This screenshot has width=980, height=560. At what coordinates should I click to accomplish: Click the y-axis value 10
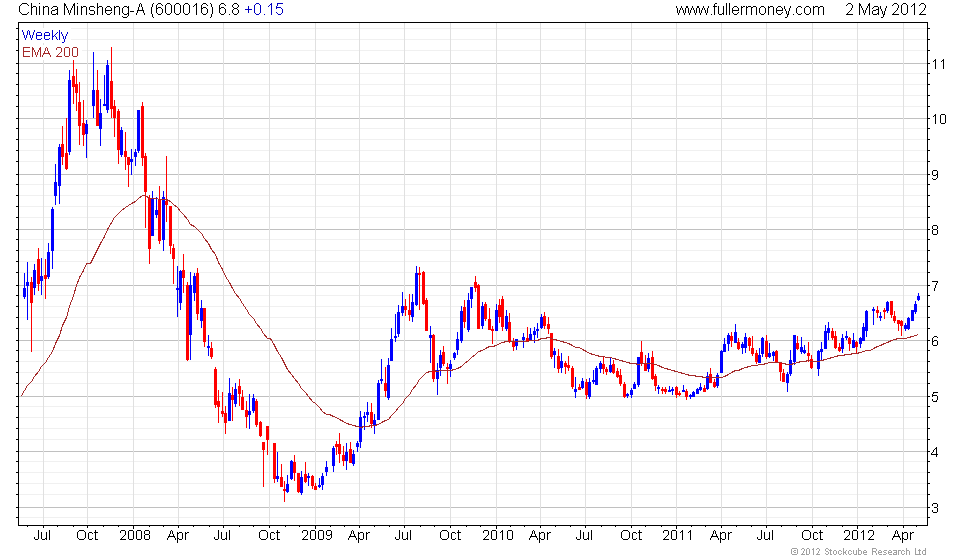(x=939, y=119)
